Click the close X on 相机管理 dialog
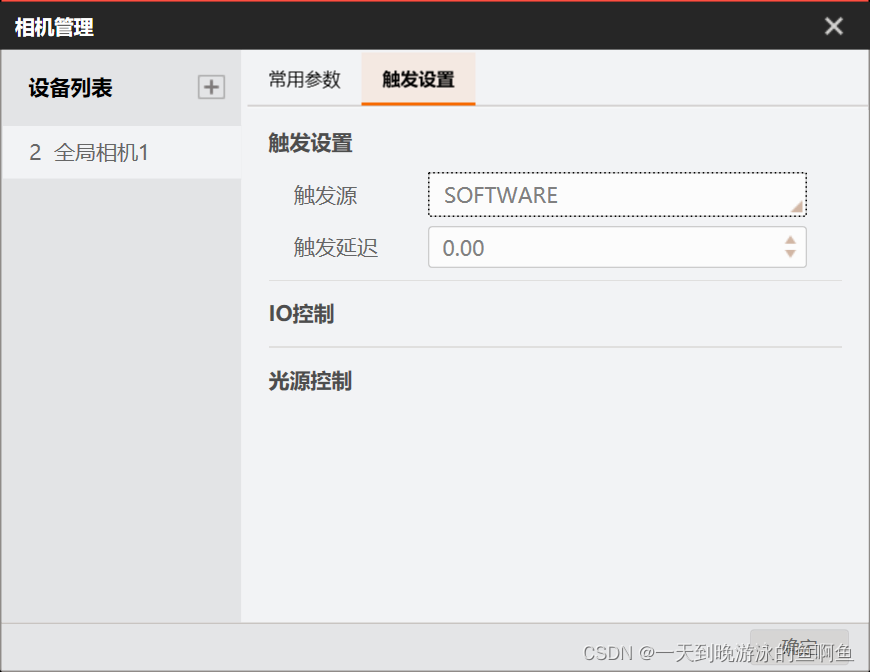The width and height of the screenshot is (870, 672). tap(834, 27)
